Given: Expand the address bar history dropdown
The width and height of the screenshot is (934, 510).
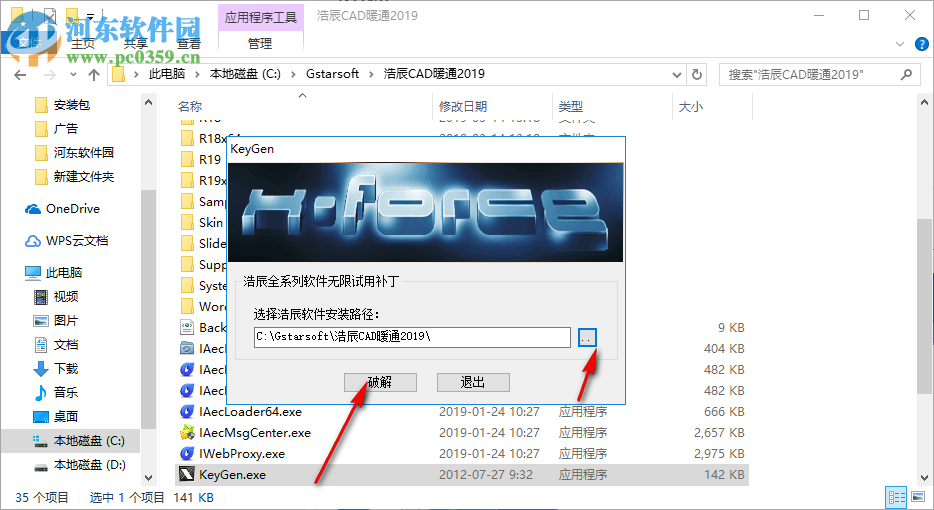Looking at the screenshot, I should (677, 75).
